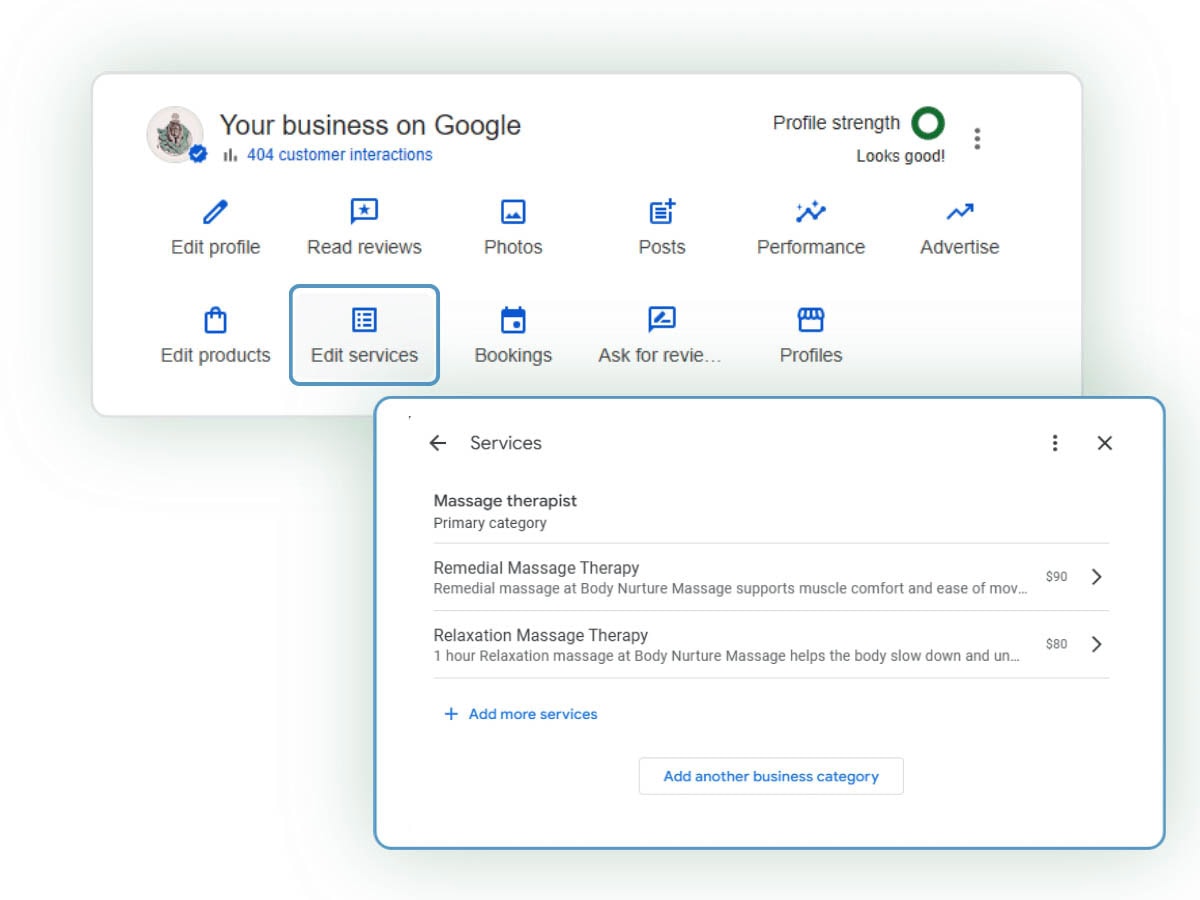Viewport: 1200px width, 900px height.
Task: Expand Relaxation Massage Therapy chevron
Action: [x=1097, y=644]
